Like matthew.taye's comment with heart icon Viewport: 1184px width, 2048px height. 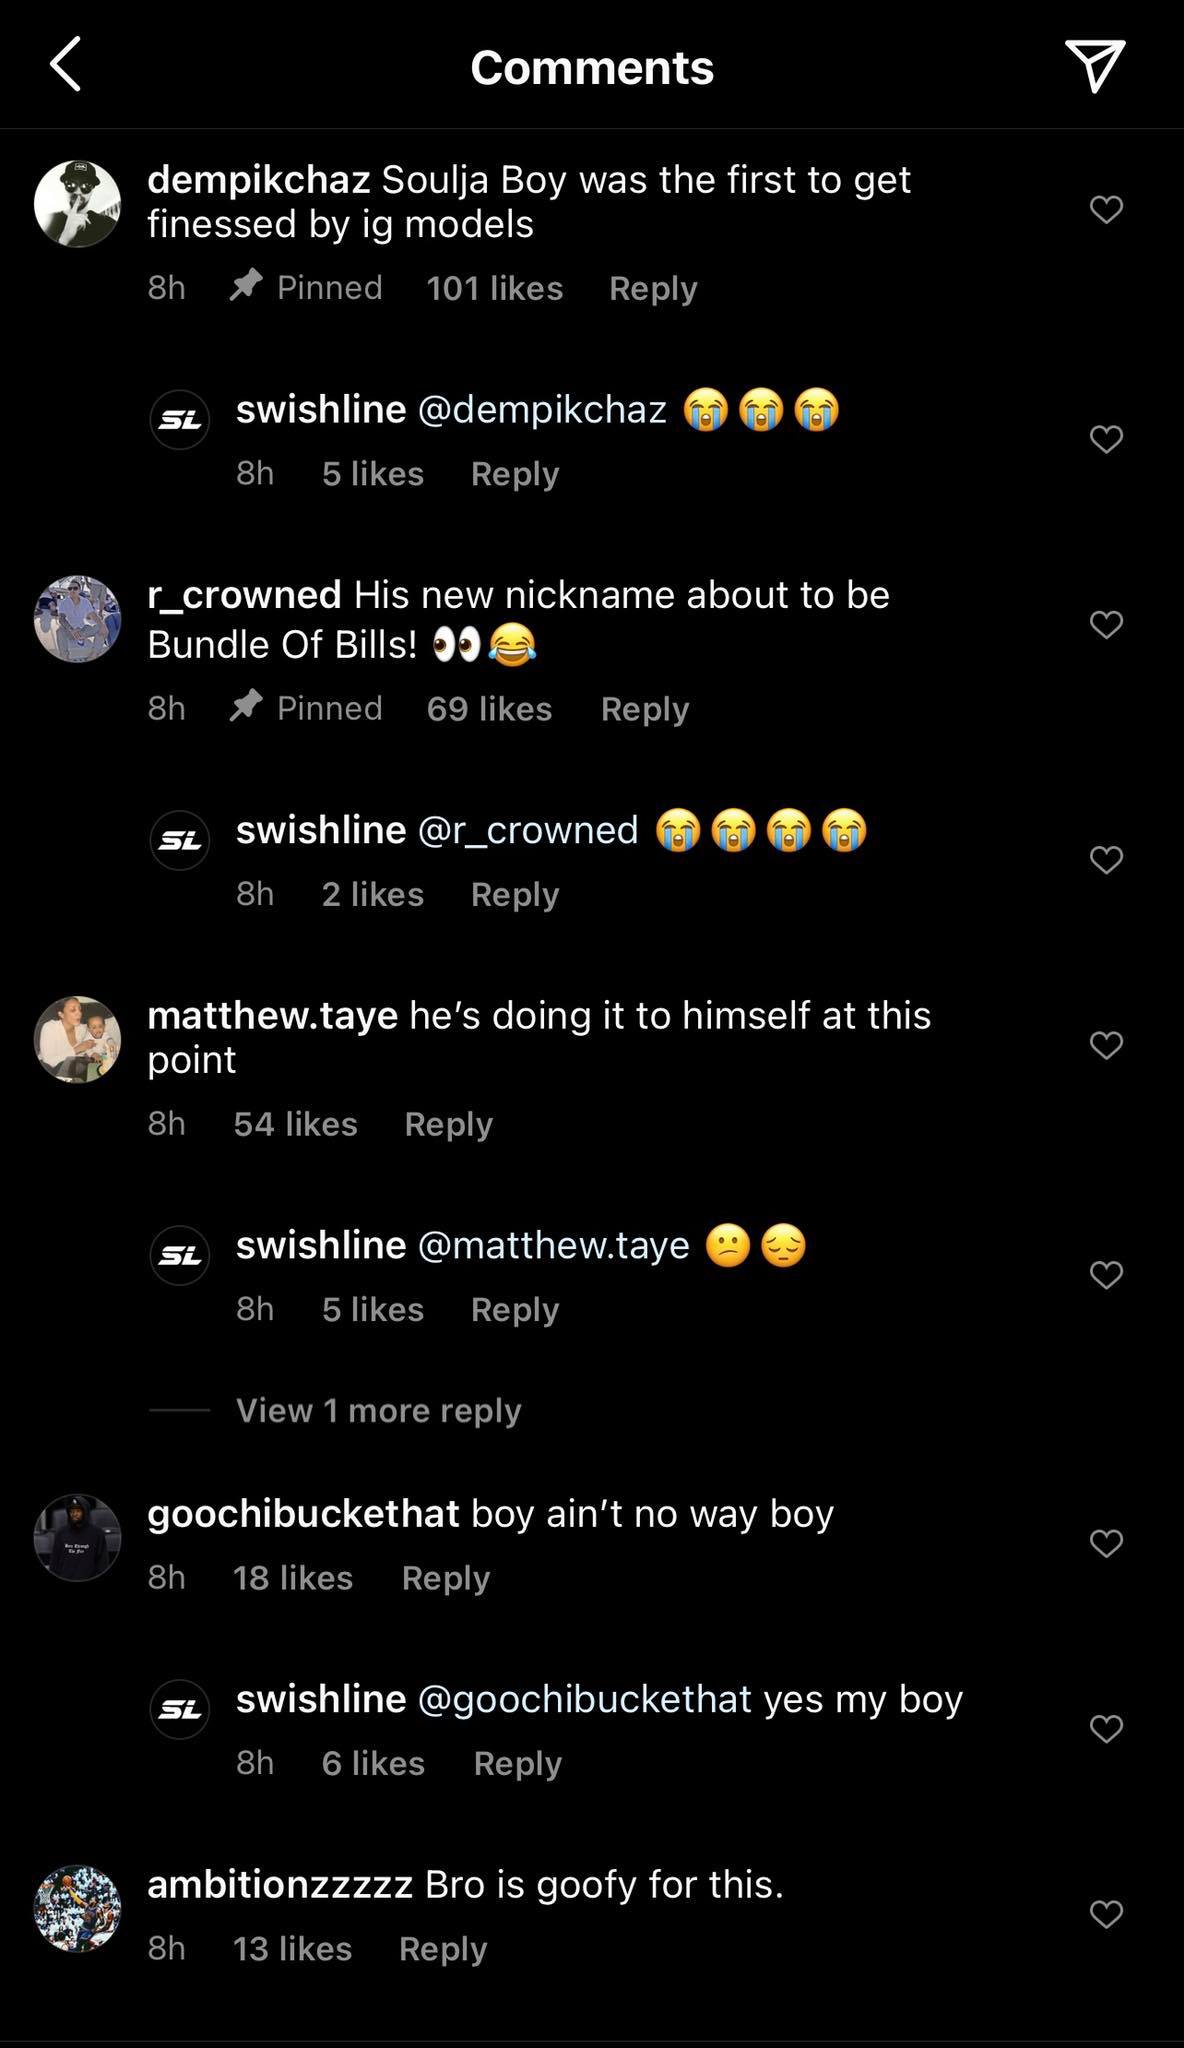1105,1045
